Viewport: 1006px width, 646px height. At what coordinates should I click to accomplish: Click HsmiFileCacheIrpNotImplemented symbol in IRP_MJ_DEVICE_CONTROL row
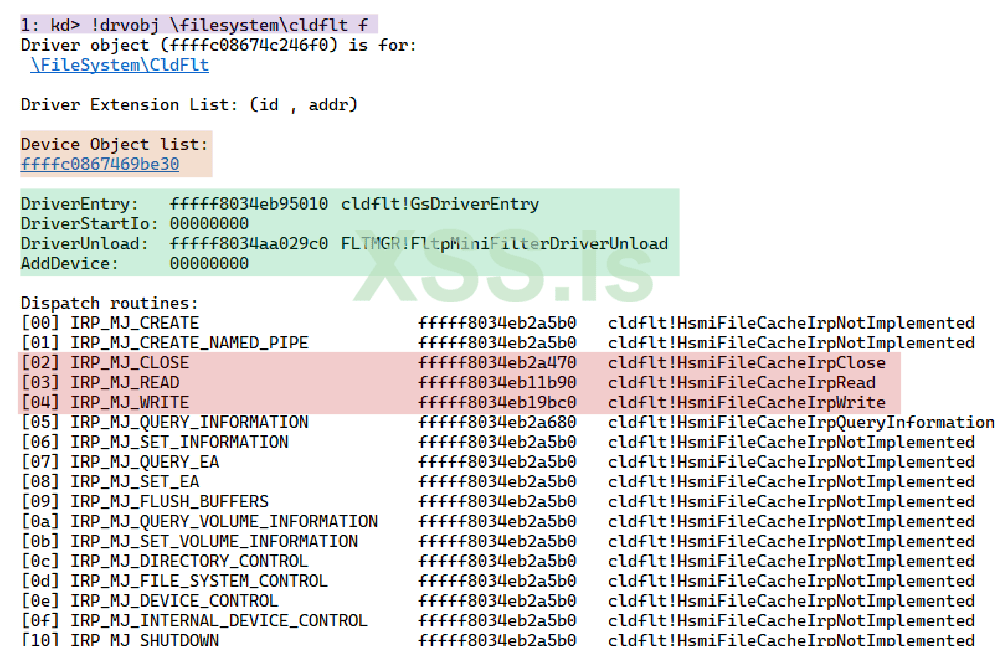click(792, 601)
